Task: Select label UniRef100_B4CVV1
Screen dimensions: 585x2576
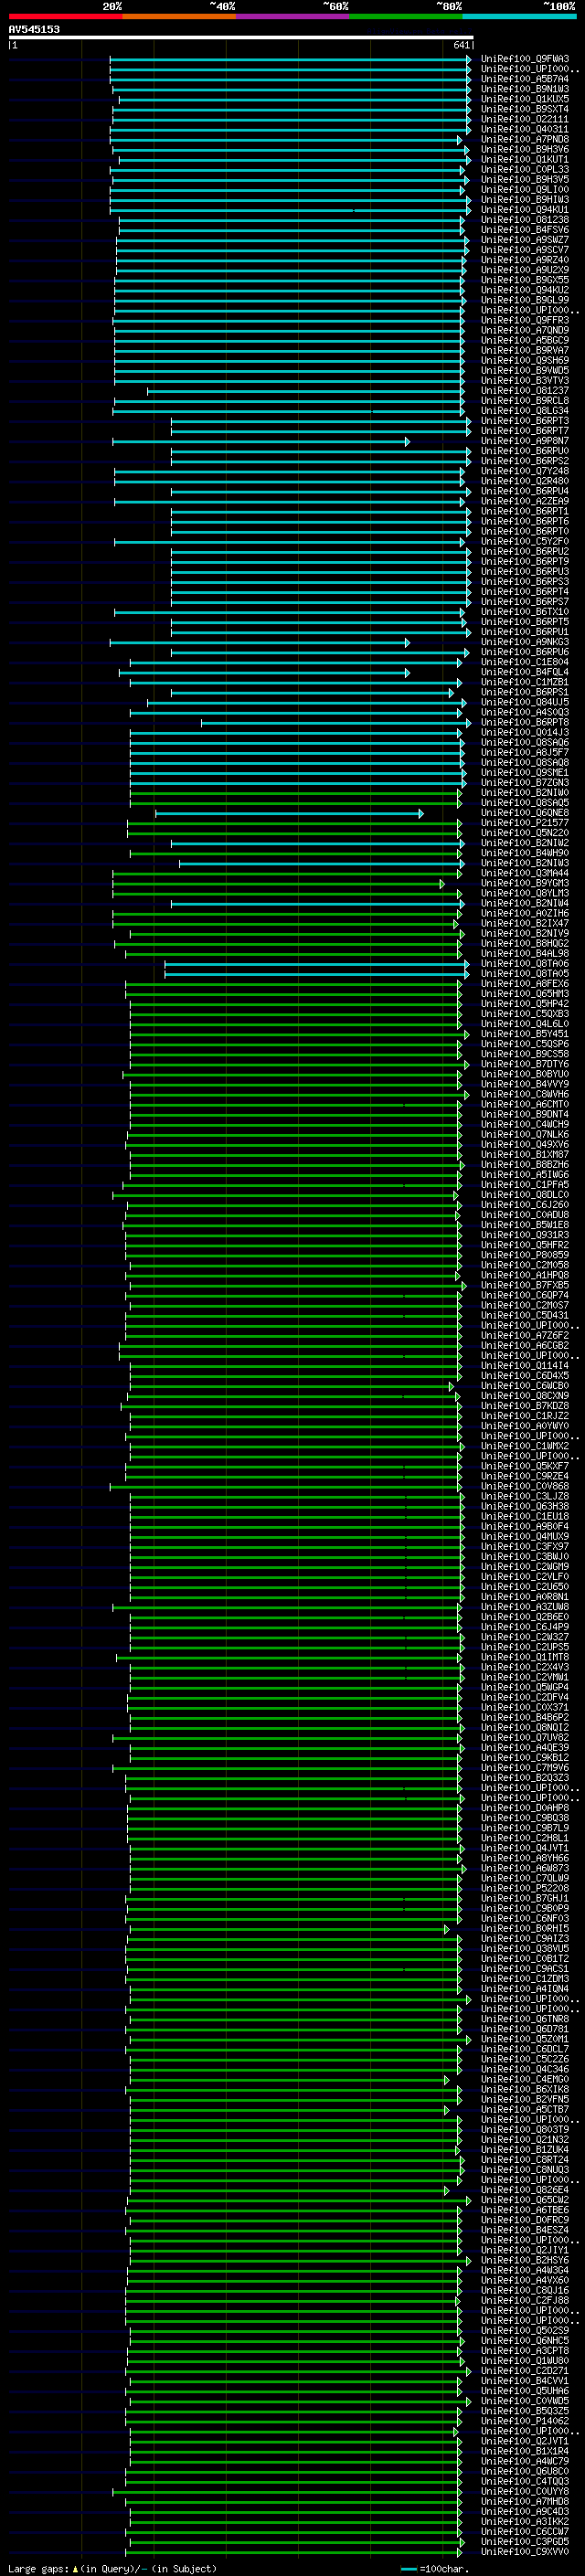Action: point(525,2381)
